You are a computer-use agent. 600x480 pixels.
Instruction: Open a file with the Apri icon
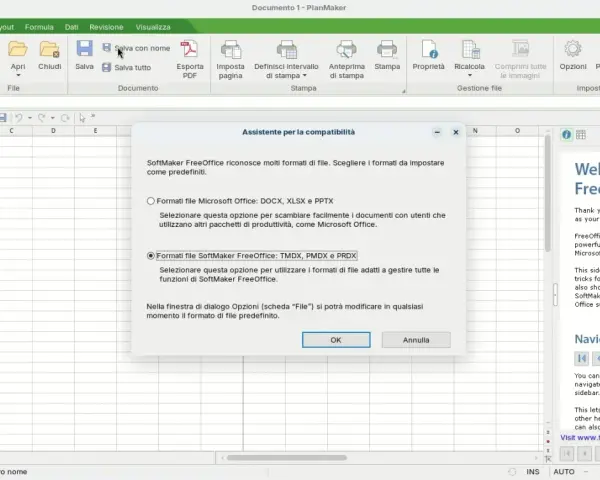(x=18, y=50)
